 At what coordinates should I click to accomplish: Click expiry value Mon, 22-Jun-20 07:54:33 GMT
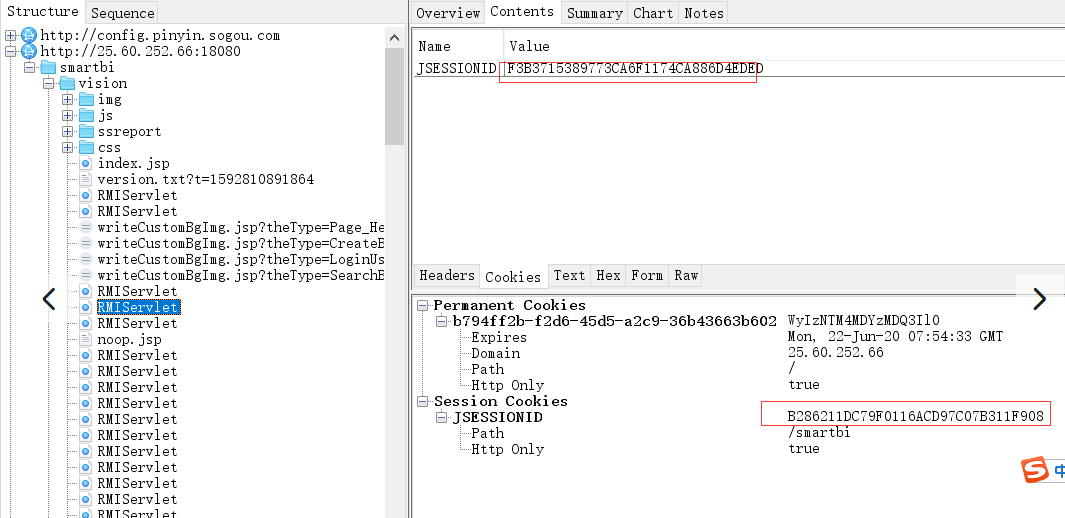[x=895, y=337]
